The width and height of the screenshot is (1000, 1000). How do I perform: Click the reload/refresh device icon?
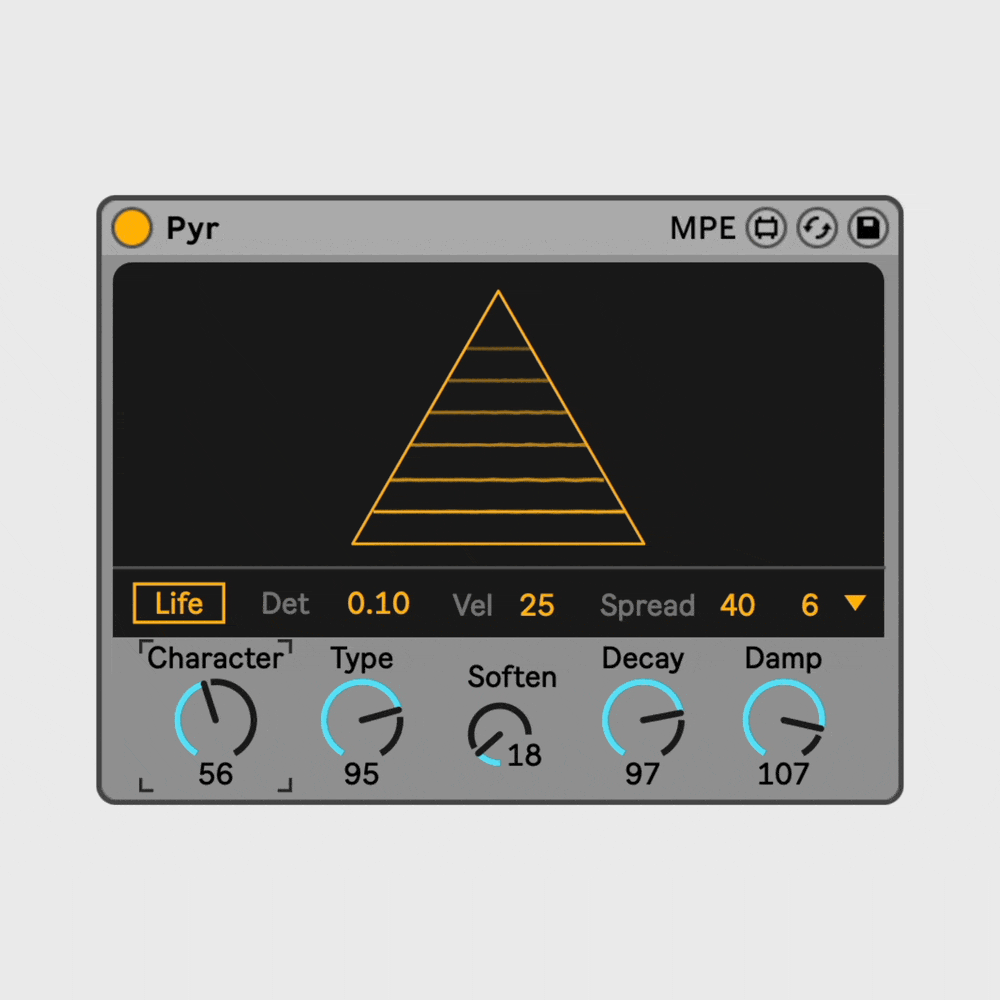[x=817, y=228]
